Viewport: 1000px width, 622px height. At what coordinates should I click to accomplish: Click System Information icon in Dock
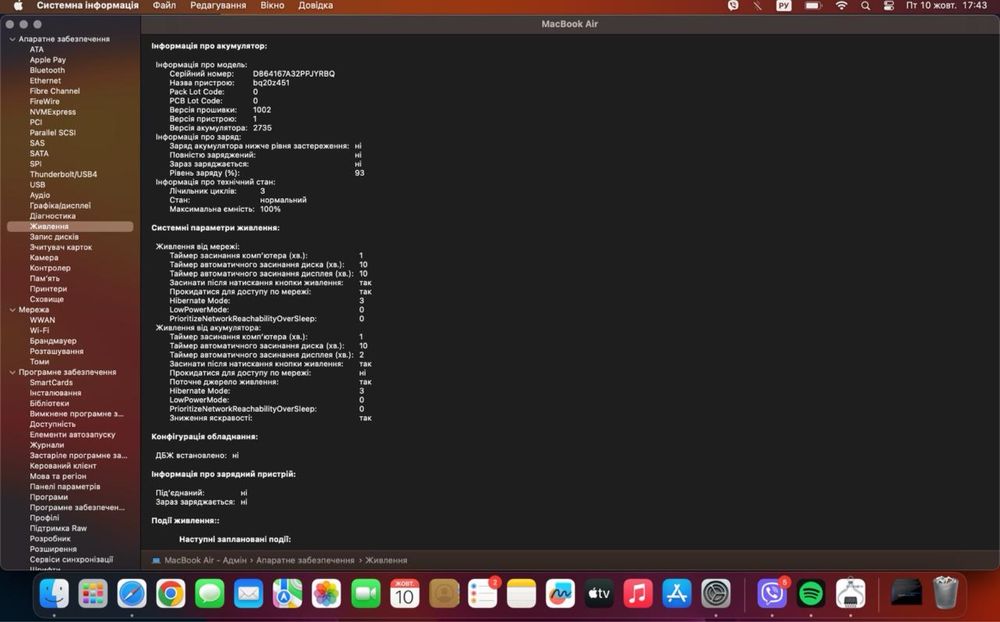click(x=851, y=594)
